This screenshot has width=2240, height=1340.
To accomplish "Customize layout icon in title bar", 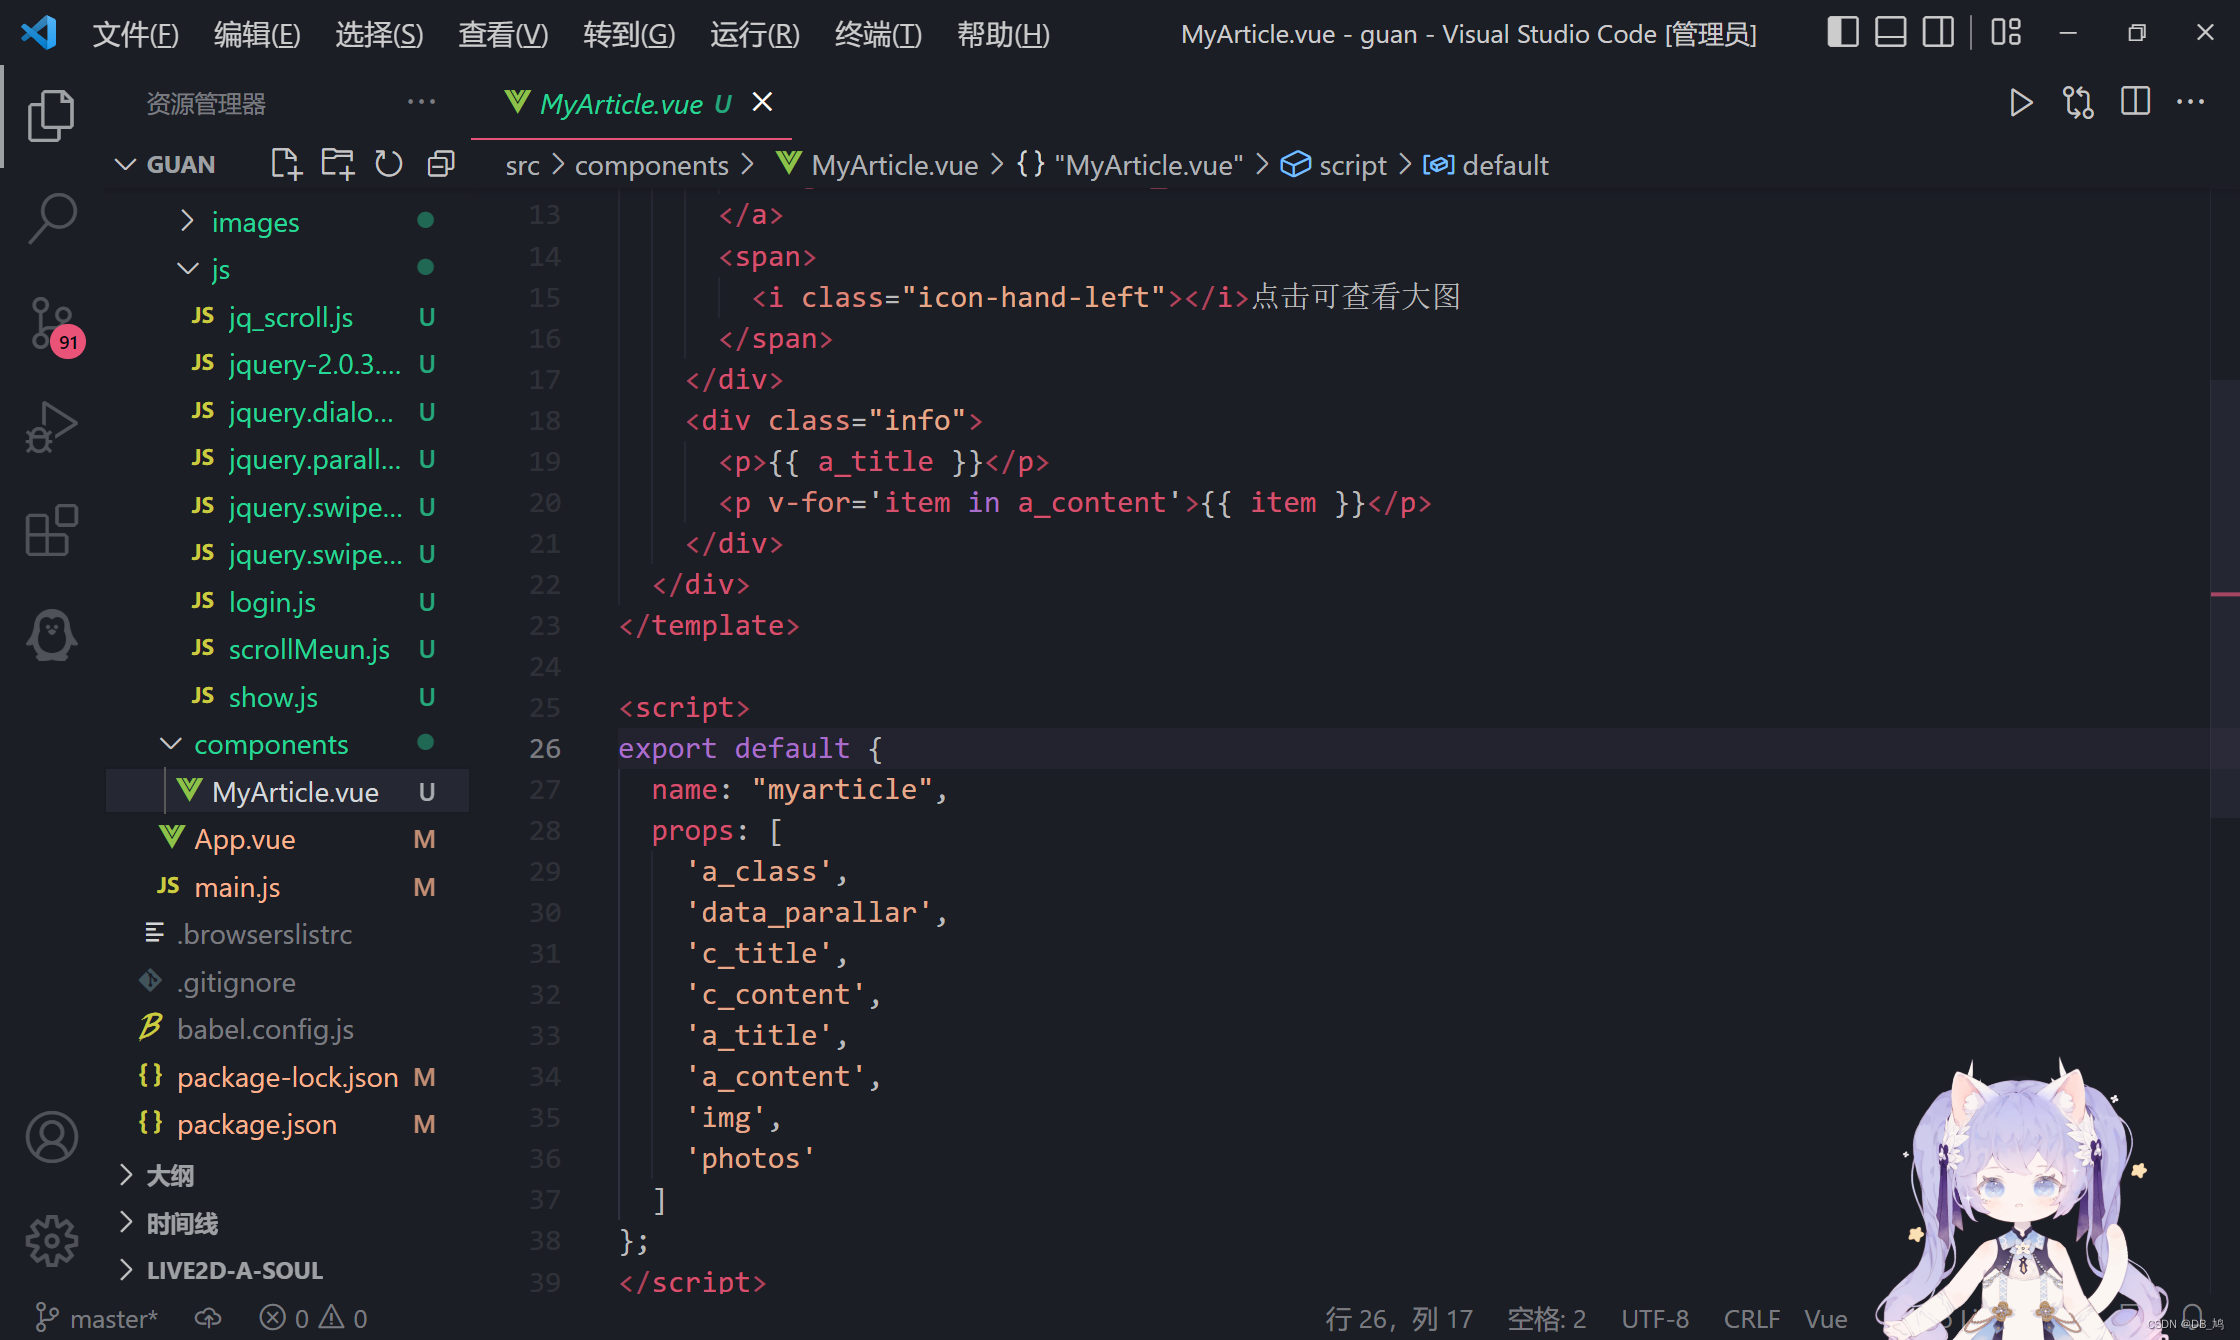I will click(x=2006, y=33).
